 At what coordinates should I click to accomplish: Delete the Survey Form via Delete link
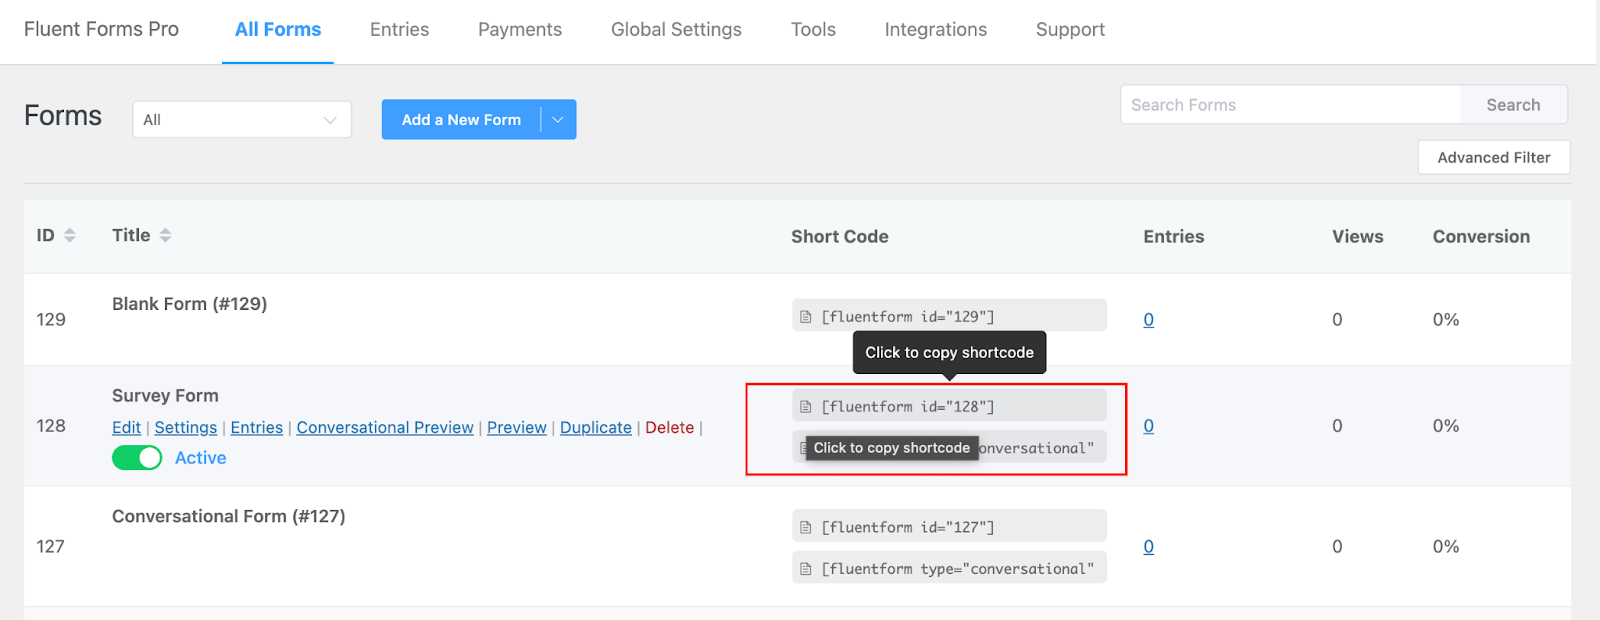[669, 428]
